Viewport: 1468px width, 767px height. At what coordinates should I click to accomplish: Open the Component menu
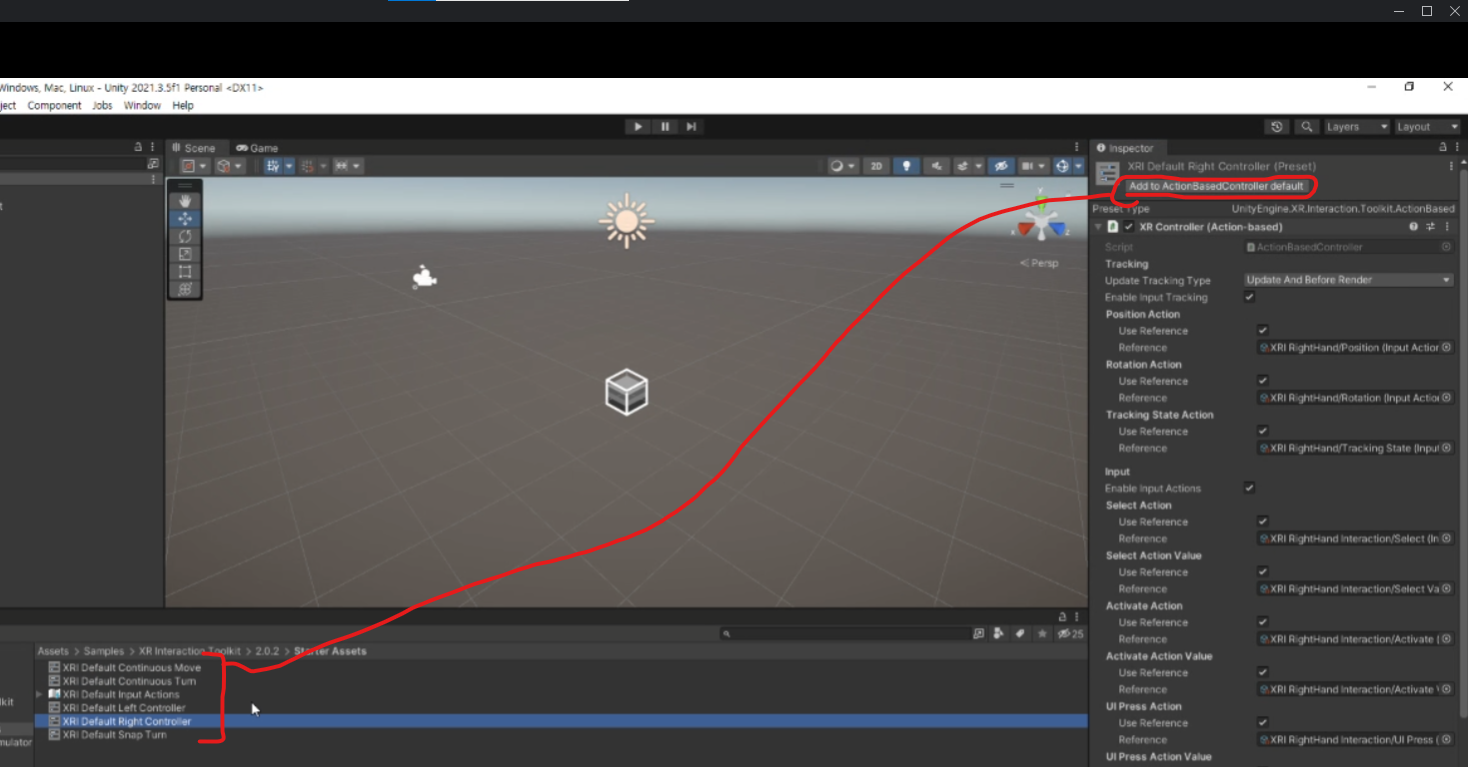54,105
